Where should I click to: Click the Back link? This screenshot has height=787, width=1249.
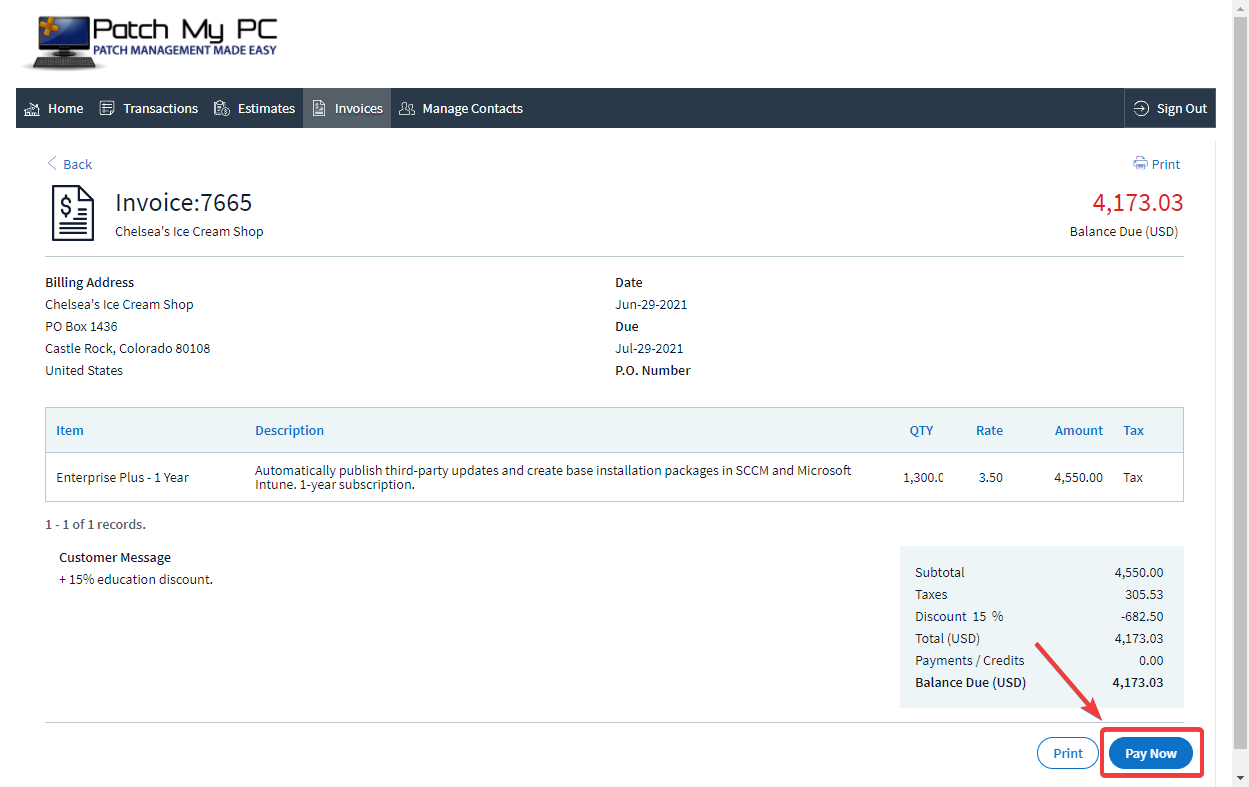pyautogui.click(x=69, y=164)
